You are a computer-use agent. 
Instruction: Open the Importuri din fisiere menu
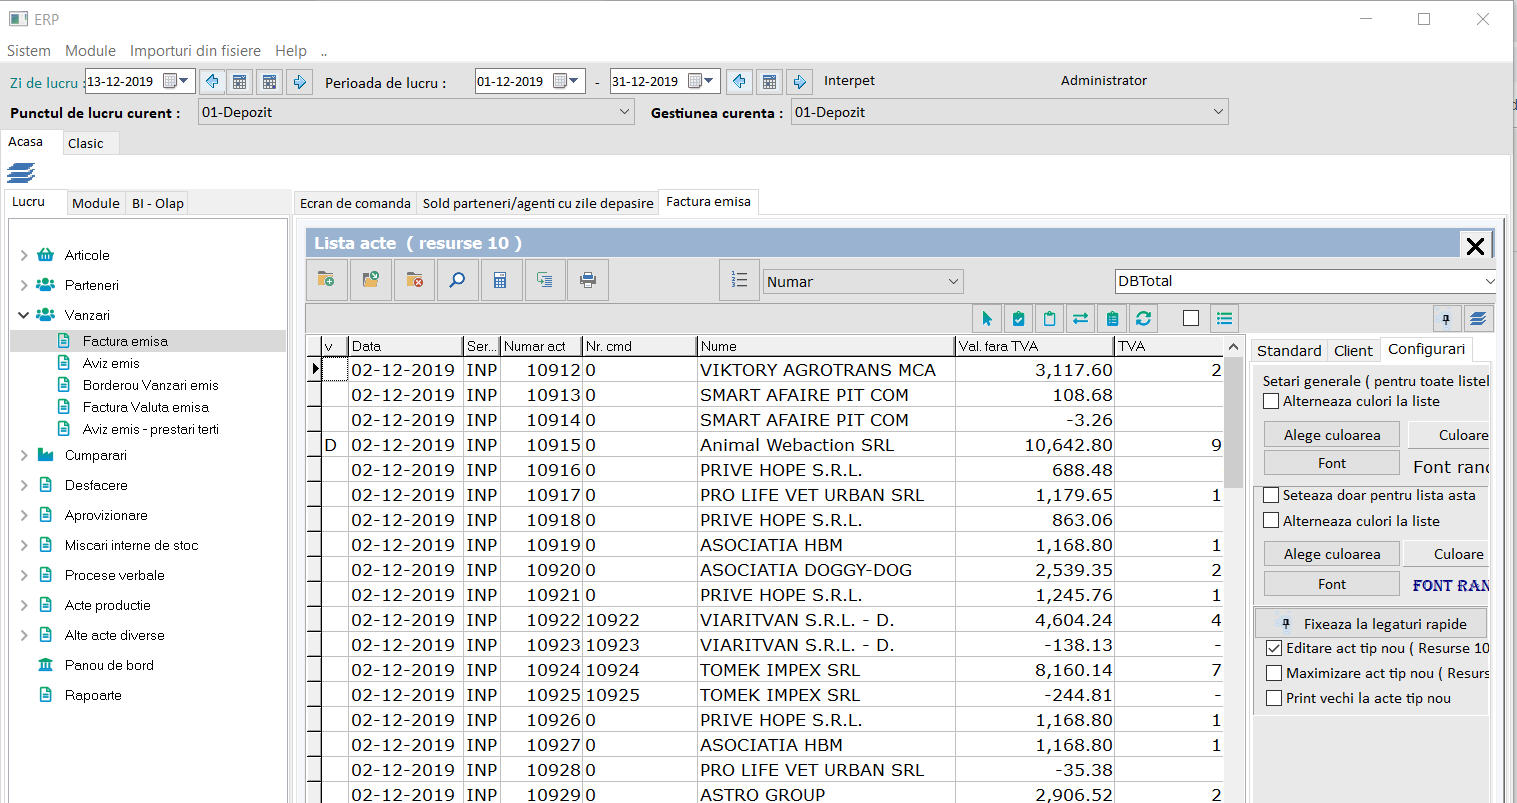[x=195, y=51]
